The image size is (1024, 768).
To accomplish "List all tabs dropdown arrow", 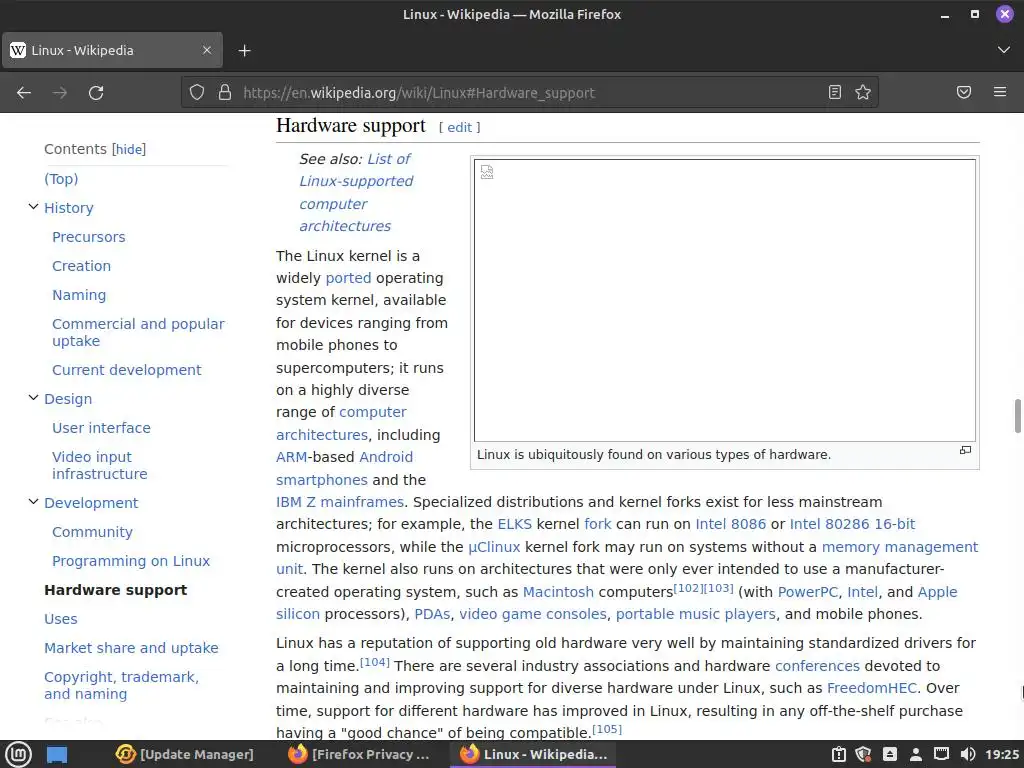I will (x=1004, y=50).
